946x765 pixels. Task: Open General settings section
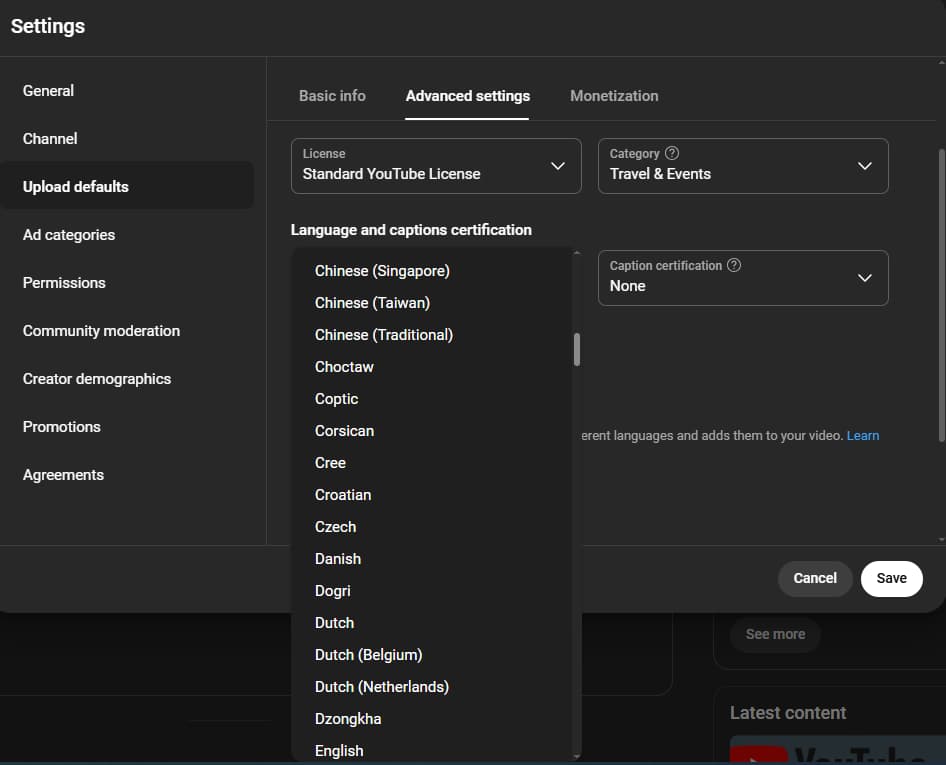pyautogui.click(x=127, y=90)
